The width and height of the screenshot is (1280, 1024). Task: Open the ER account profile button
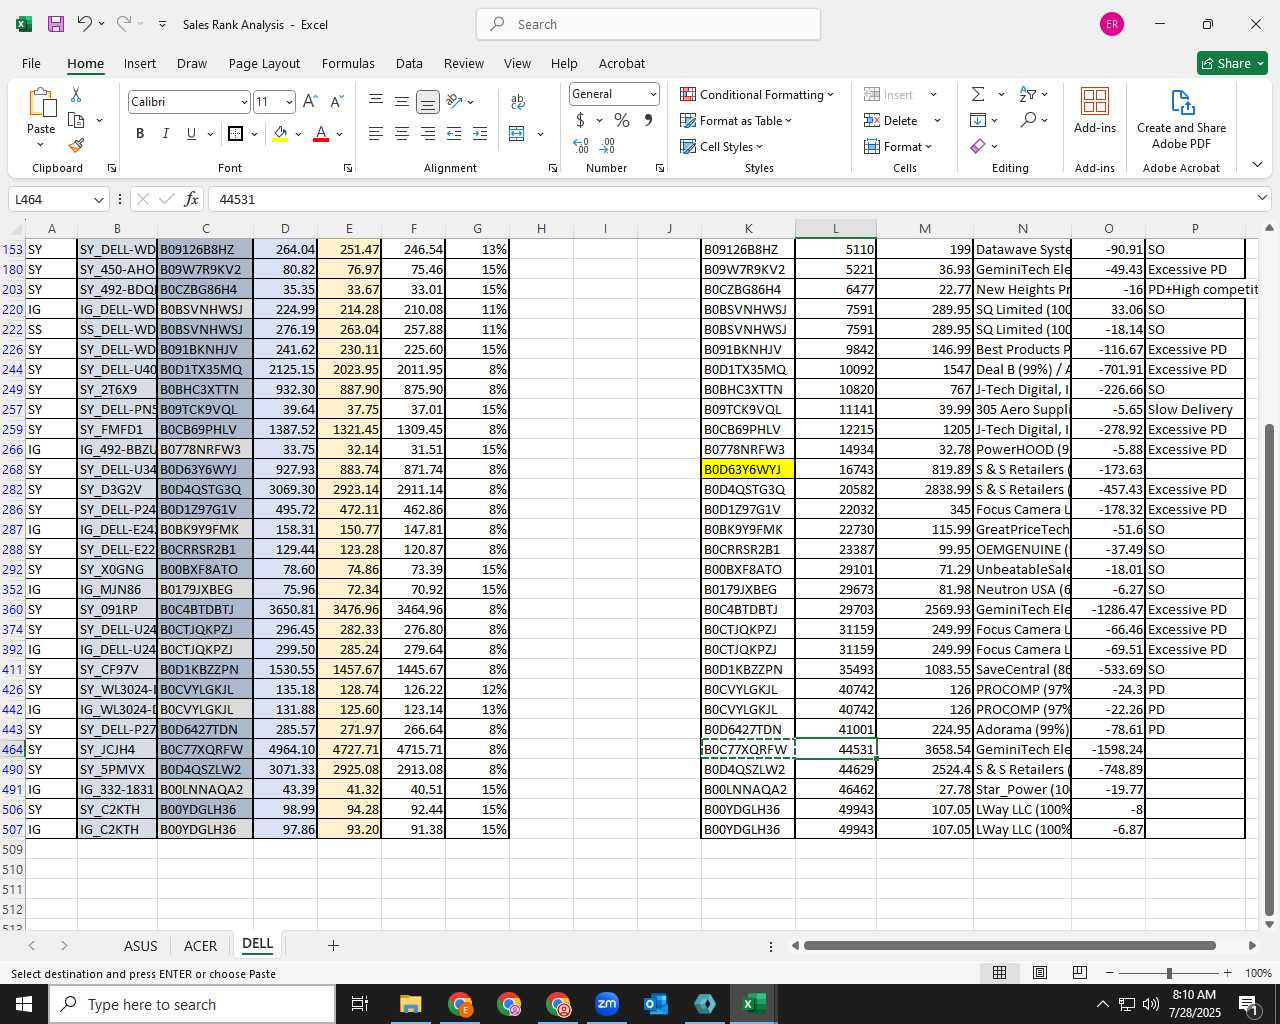(1111, 24)
